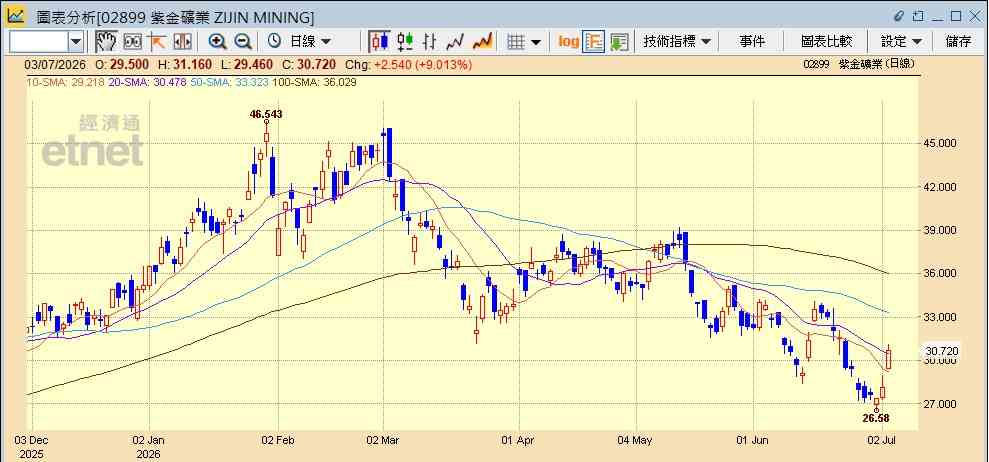The width and height of the screenshot is (989, 462).
Task: Click the 02899 紫金礦業(日線) chart label
Action: click(860, 64)
